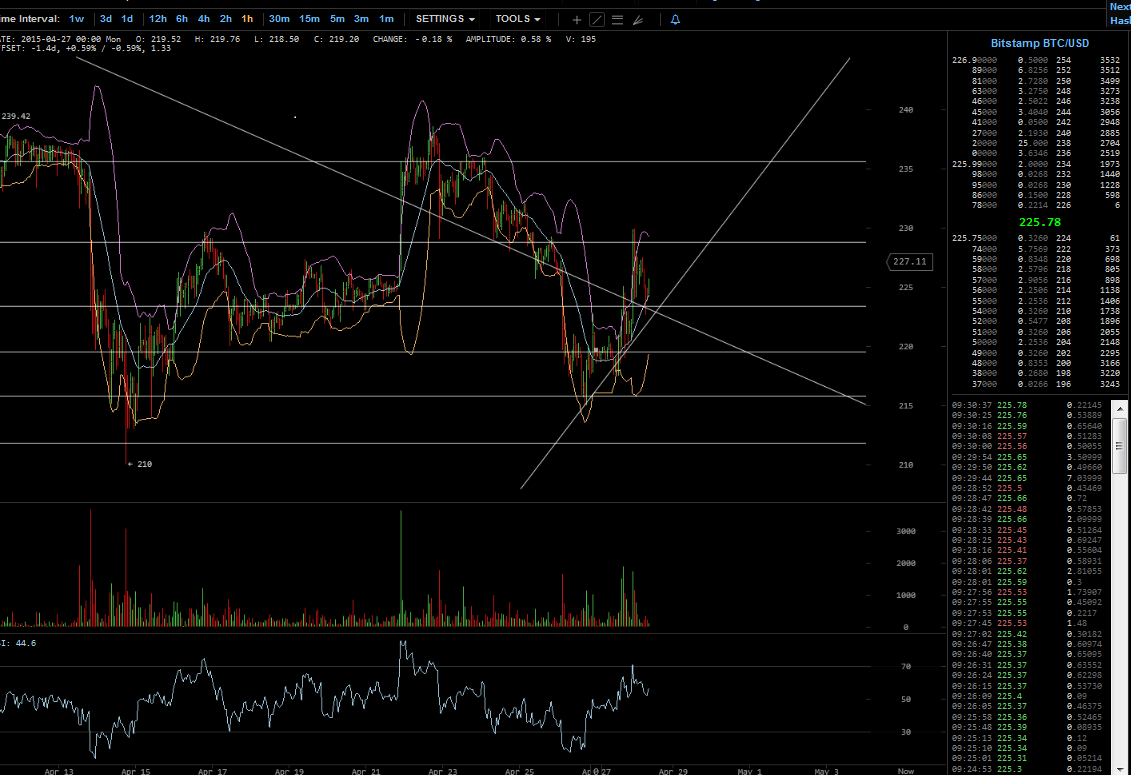
Task: Switch time interval to 4h
Action: 203,19
